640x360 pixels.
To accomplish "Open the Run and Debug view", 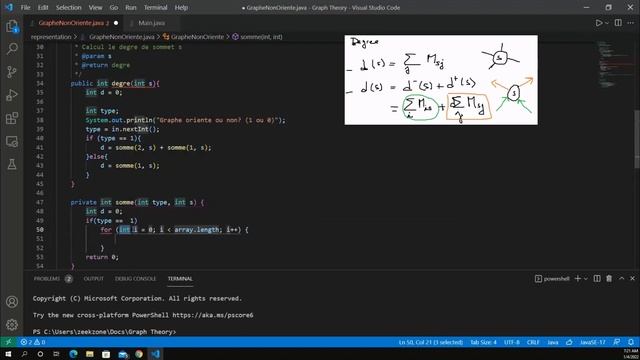I will point(12,95).
